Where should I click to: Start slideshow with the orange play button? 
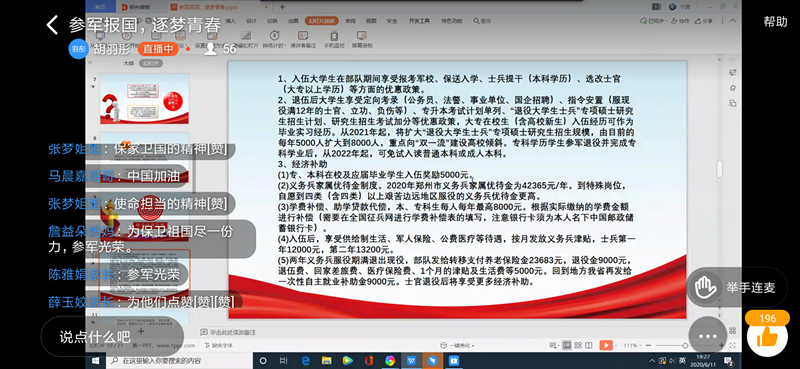tap(606, 346)
